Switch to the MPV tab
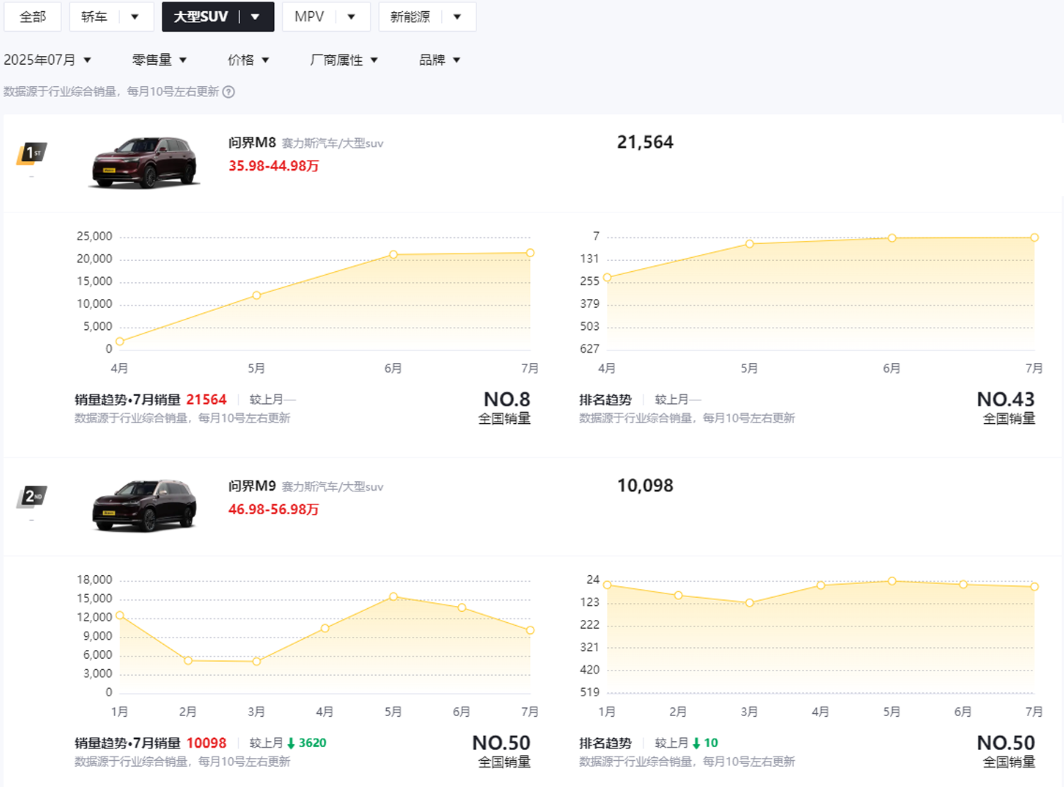This screenshot has height=787, width=1064. (309, 17)
